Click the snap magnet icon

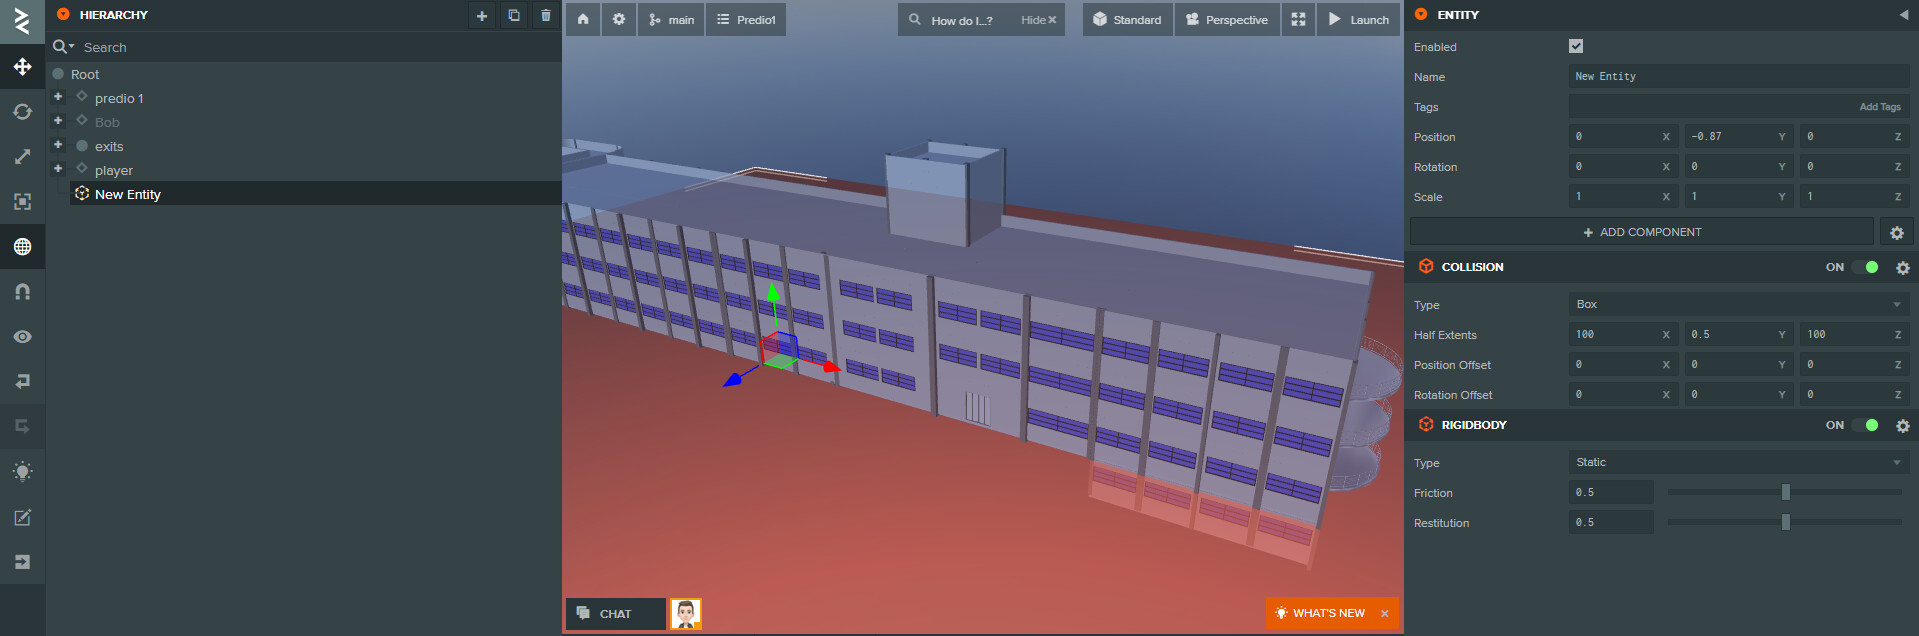(22, 292)
